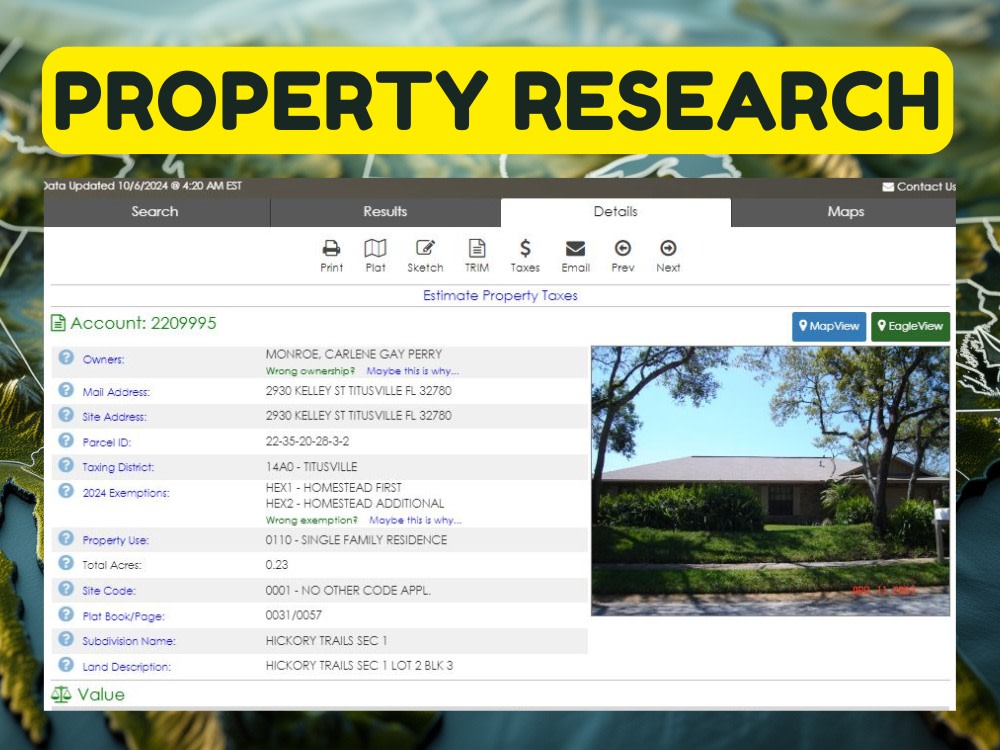Switch to the Search tab
This screenshot has width=1000, height=750.
click(155, 212)
